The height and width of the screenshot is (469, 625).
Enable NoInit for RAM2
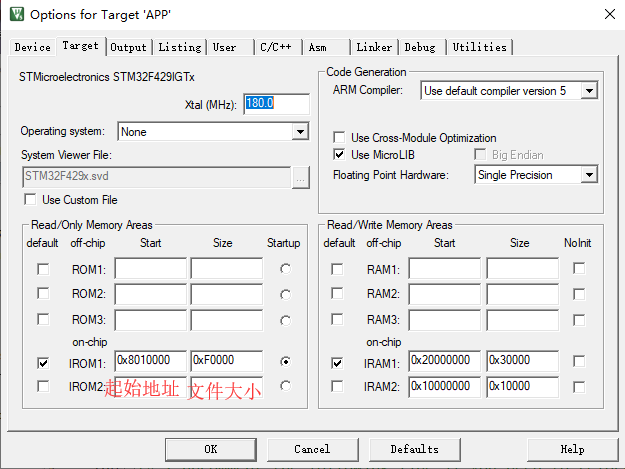tap(579, 294)
